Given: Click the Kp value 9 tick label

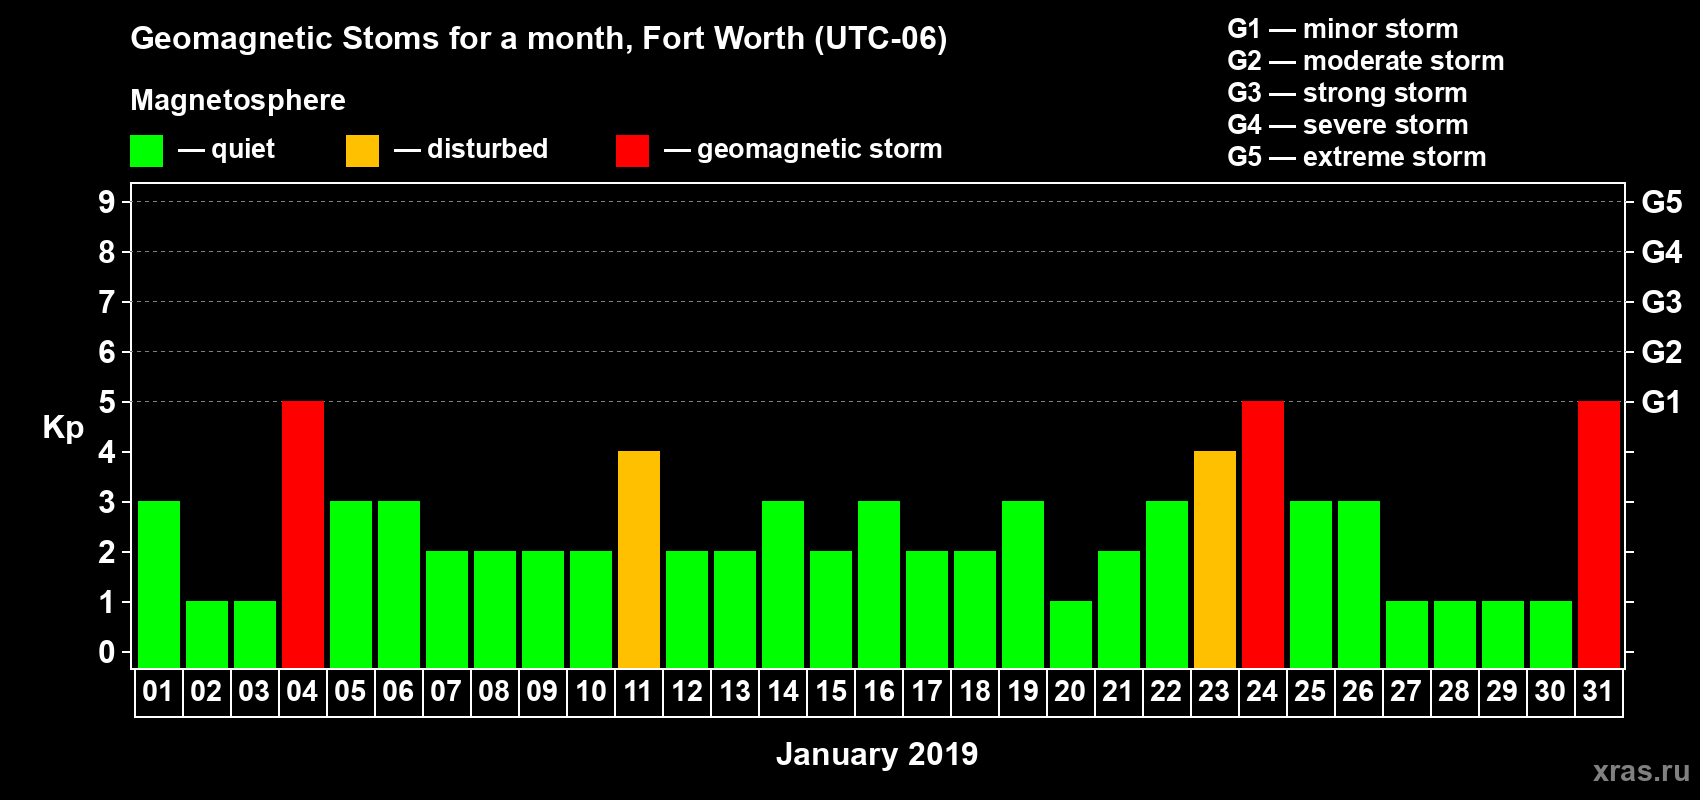Looking at the screenshot, I should click(106, 202).
